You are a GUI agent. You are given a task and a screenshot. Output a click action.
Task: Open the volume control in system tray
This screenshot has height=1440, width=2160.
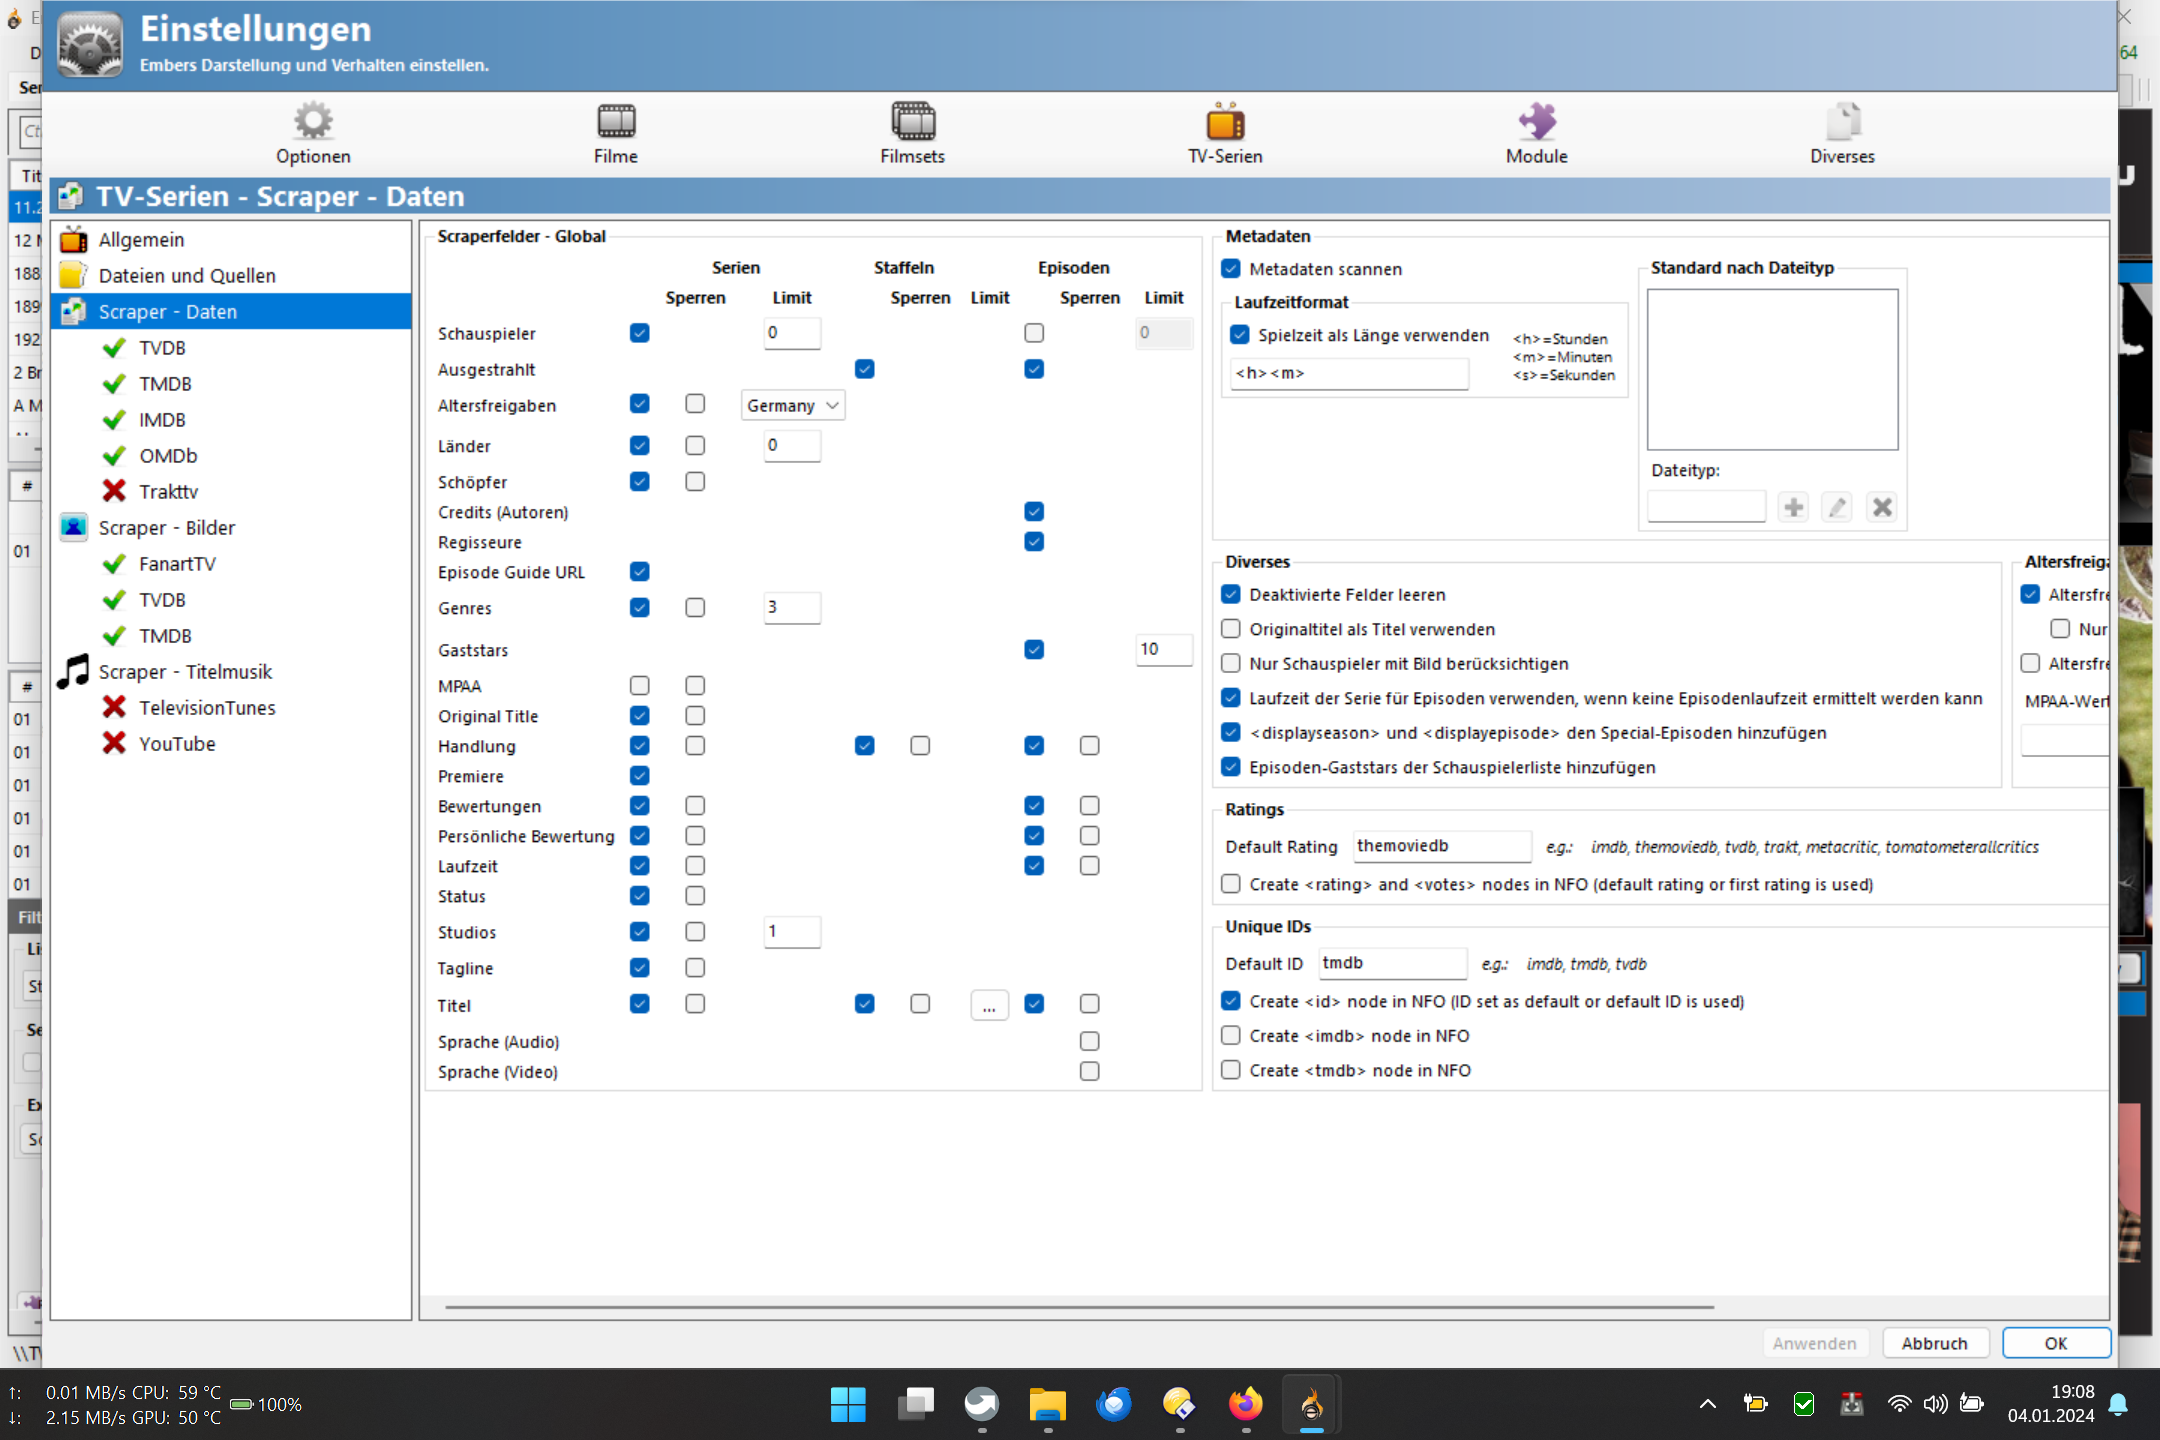pos(1935,1405)
